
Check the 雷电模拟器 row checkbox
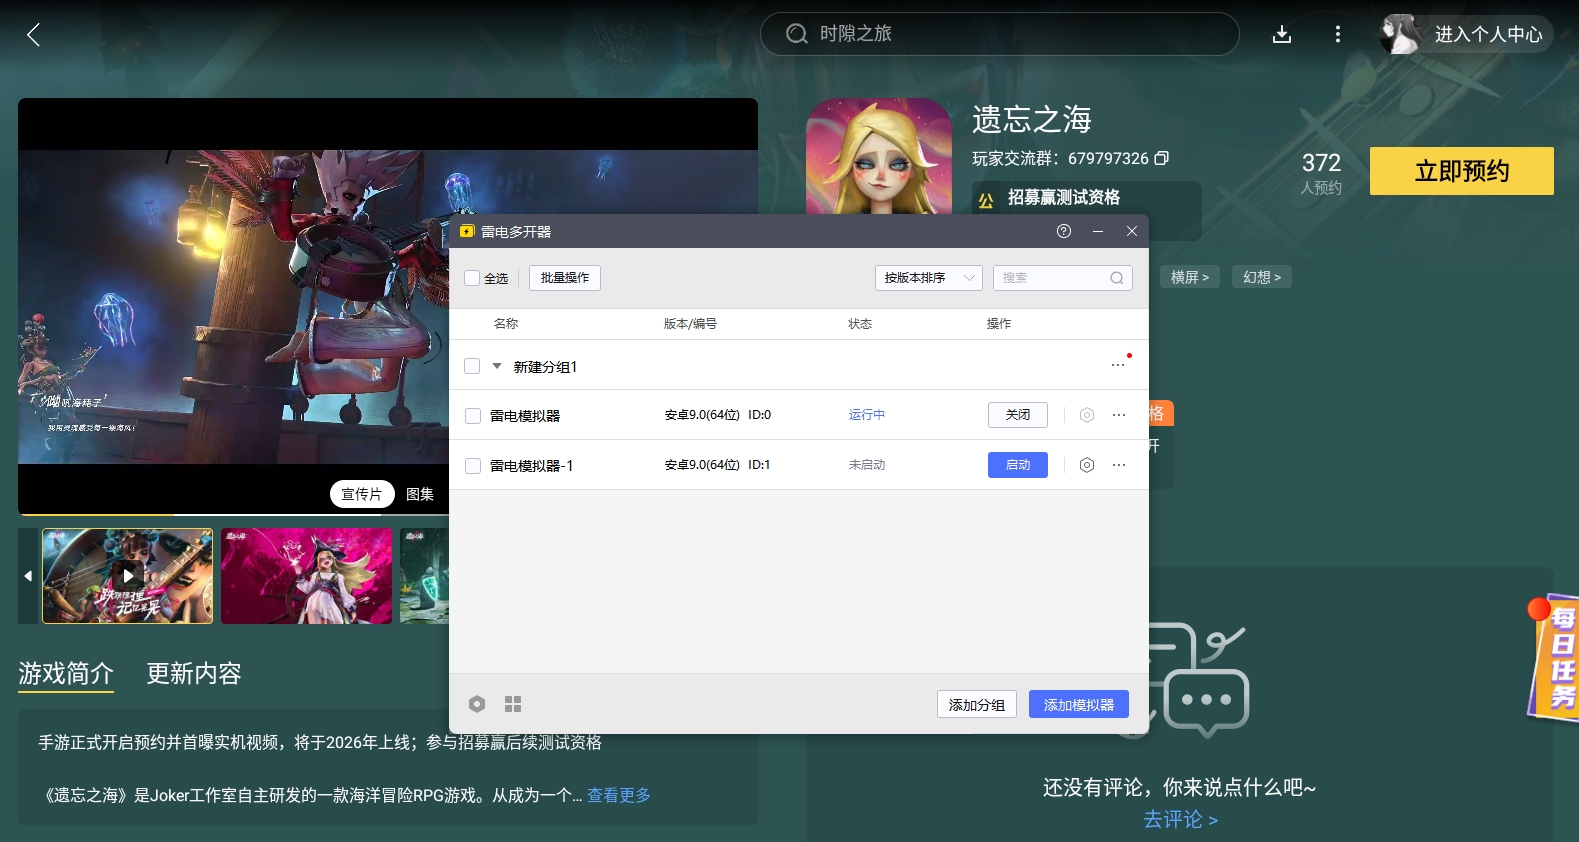click(x=473, y=416)
